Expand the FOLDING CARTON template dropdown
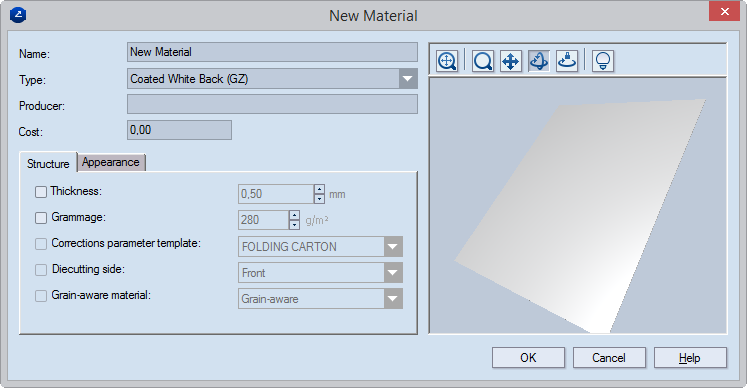Screen dimensions: 747x388 pos(393,247)
